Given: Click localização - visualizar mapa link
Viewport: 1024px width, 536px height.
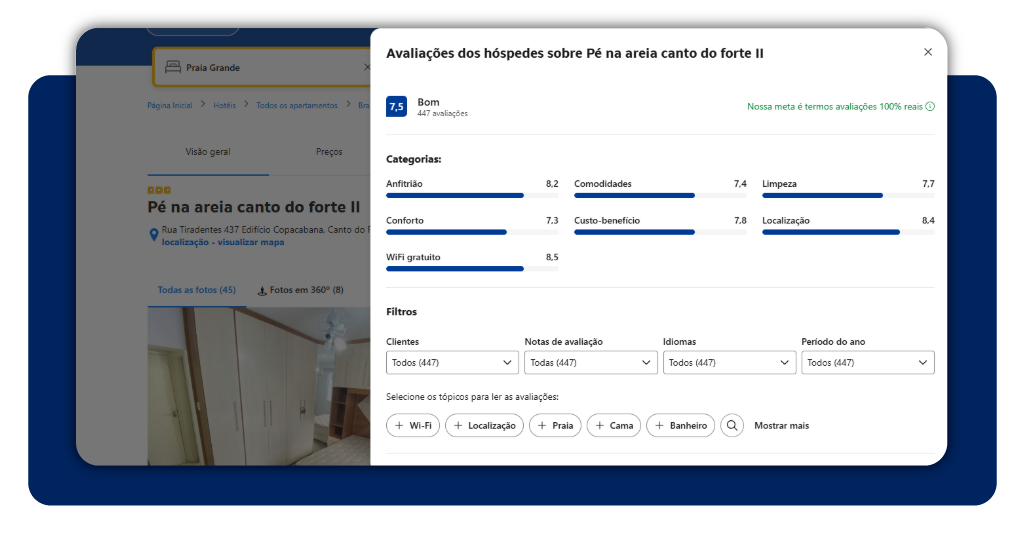Looking at the screenshot, I should coord(223,242).
